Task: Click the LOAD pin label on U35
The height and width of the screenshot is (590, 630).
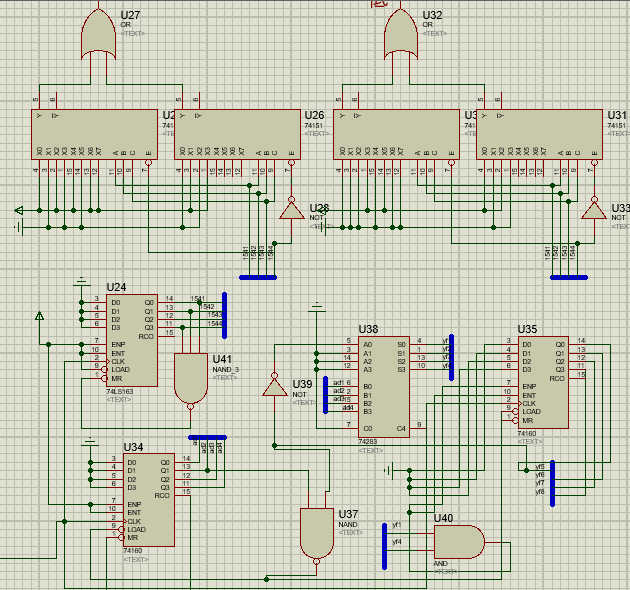Action: click(531, 412)
